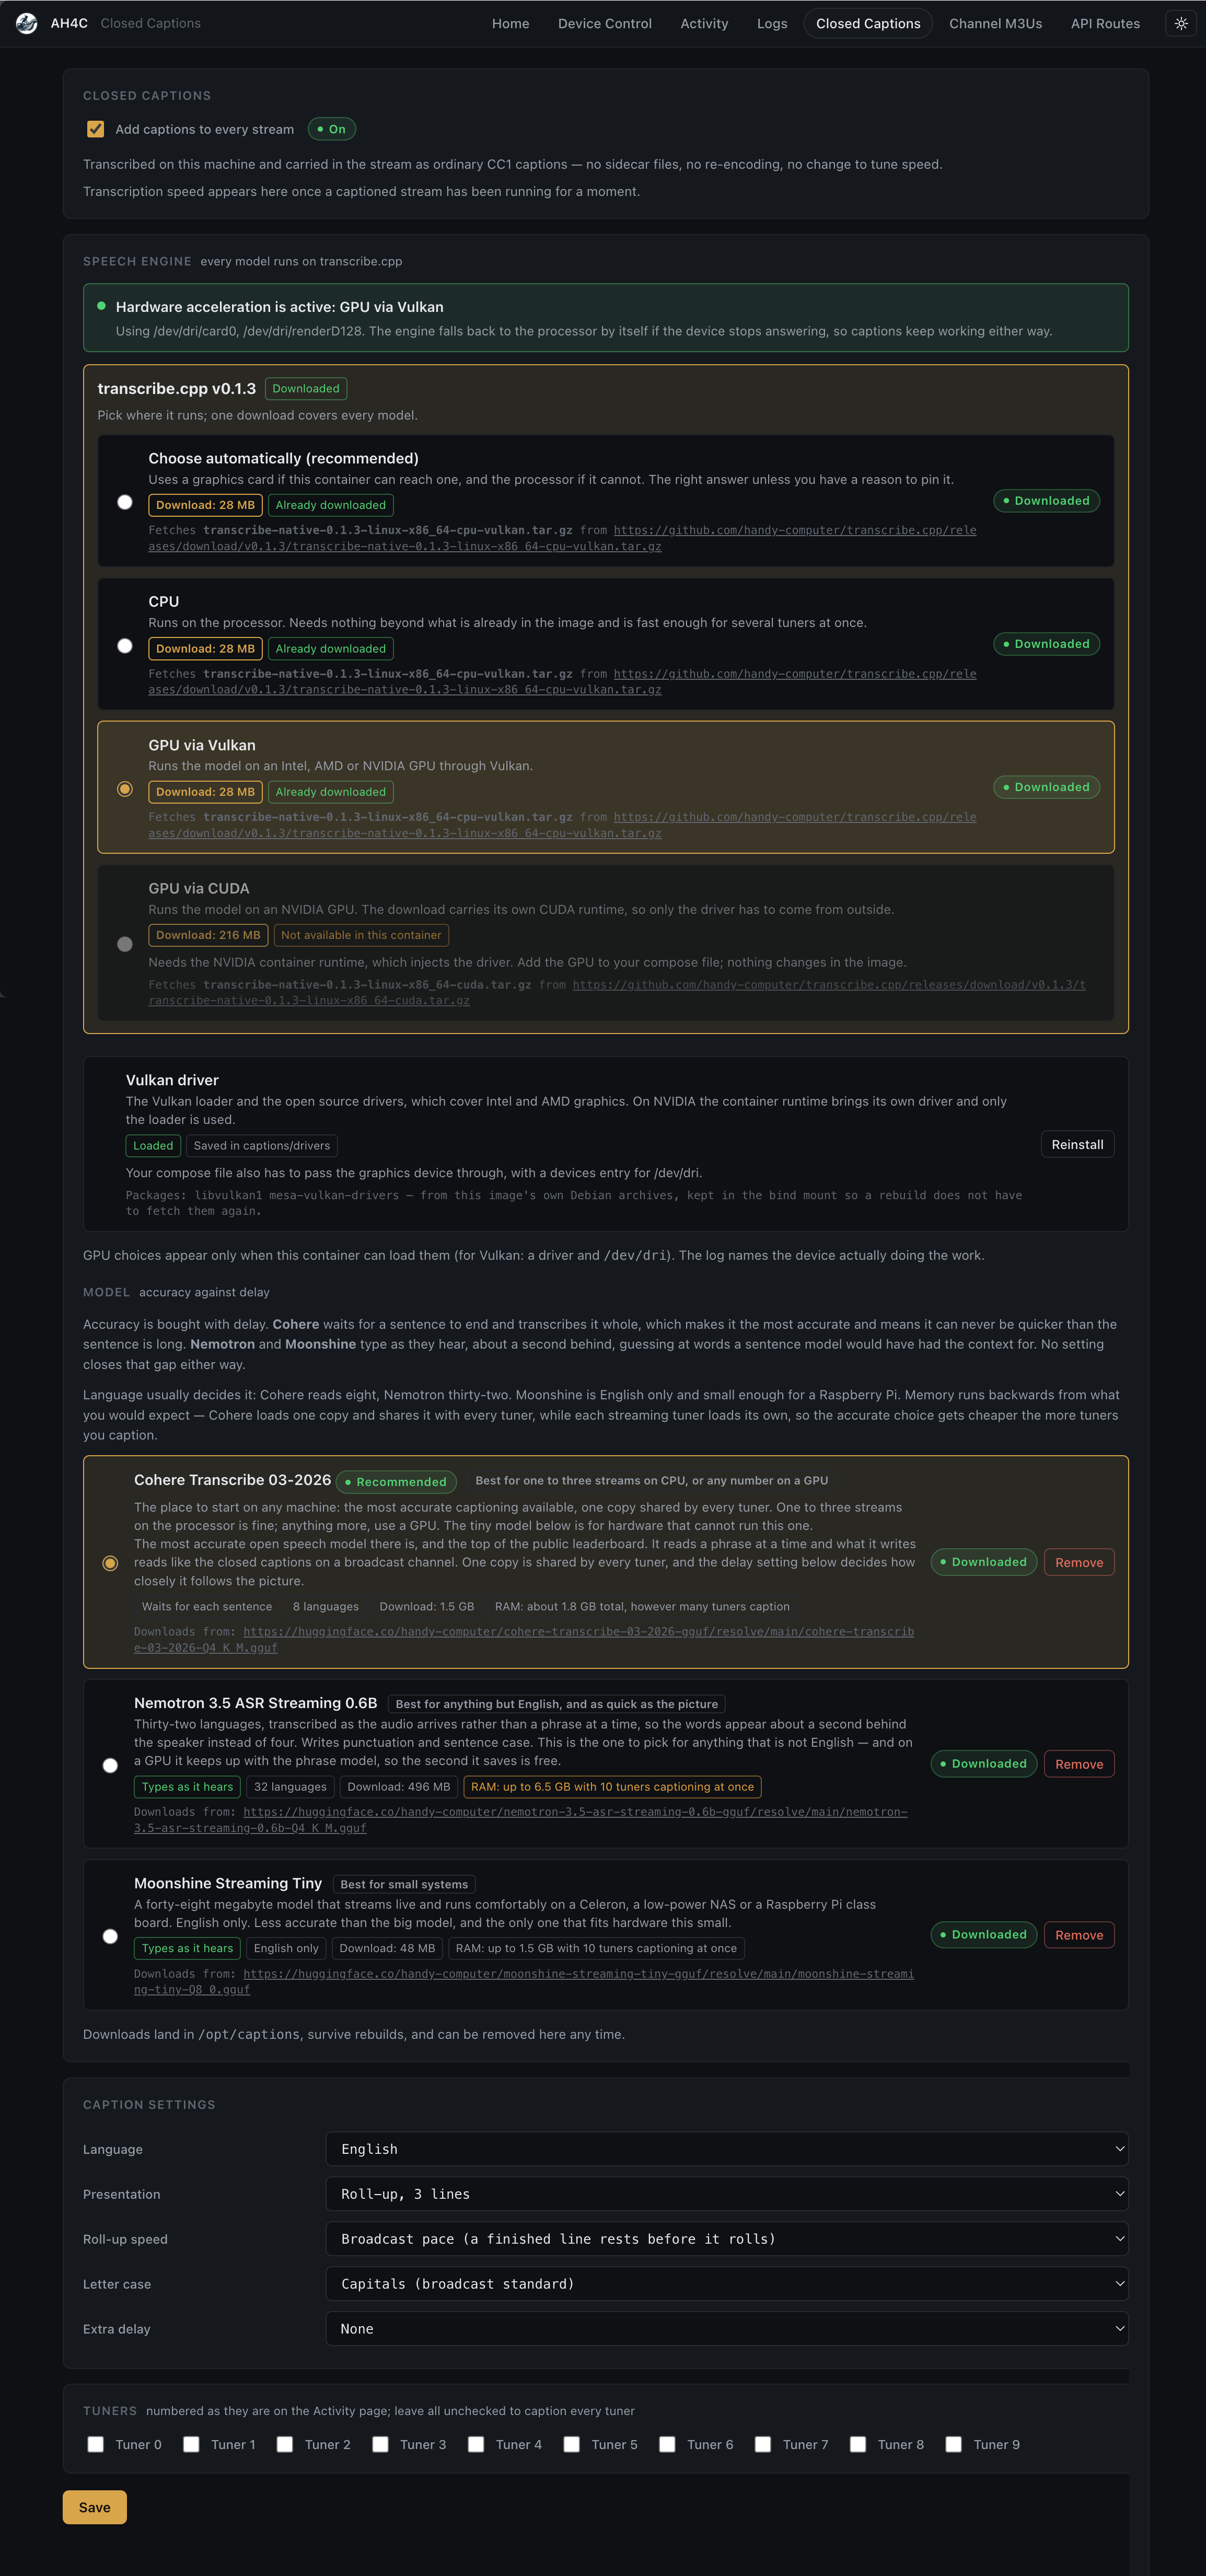Select the CPU engine radio button

point(125,646)
